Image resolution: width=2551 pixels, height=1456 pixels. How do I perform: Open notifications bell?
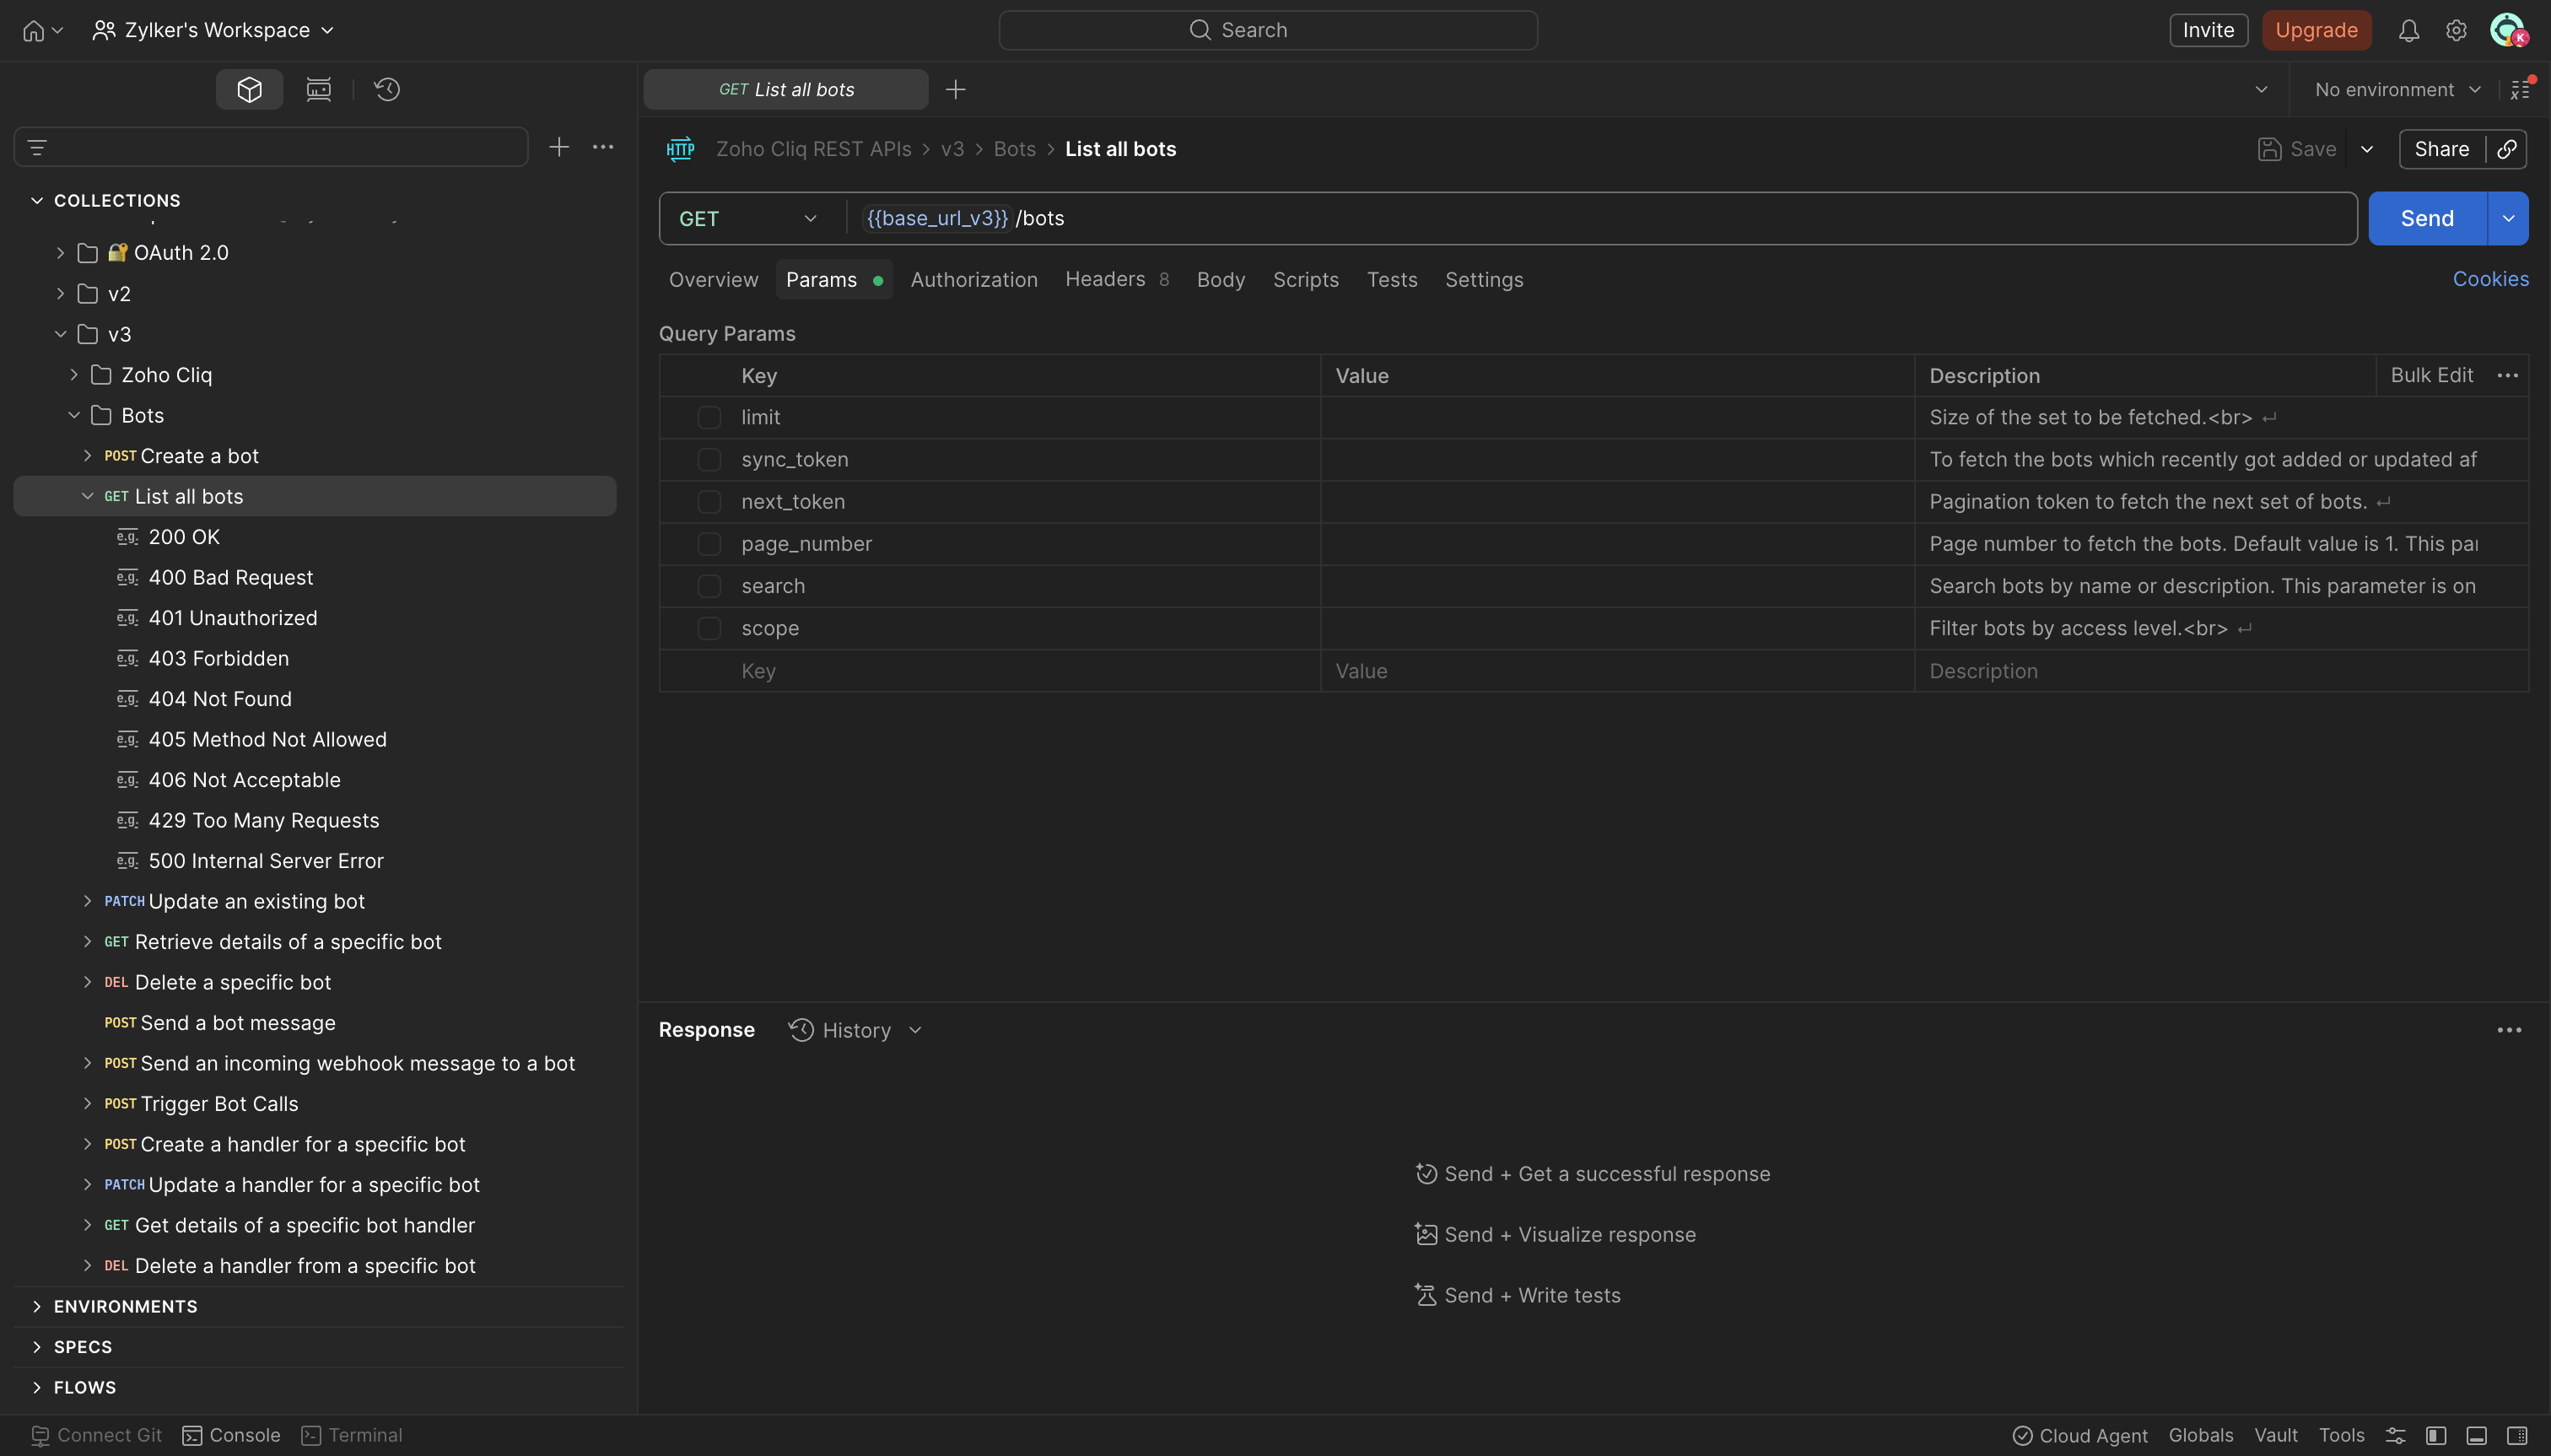pyautogui.click(x=2408, y=30)
